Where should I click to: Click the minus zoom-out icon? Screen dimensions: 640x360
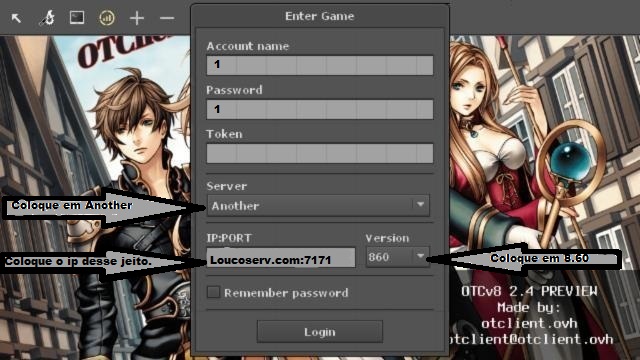[167, 18]
